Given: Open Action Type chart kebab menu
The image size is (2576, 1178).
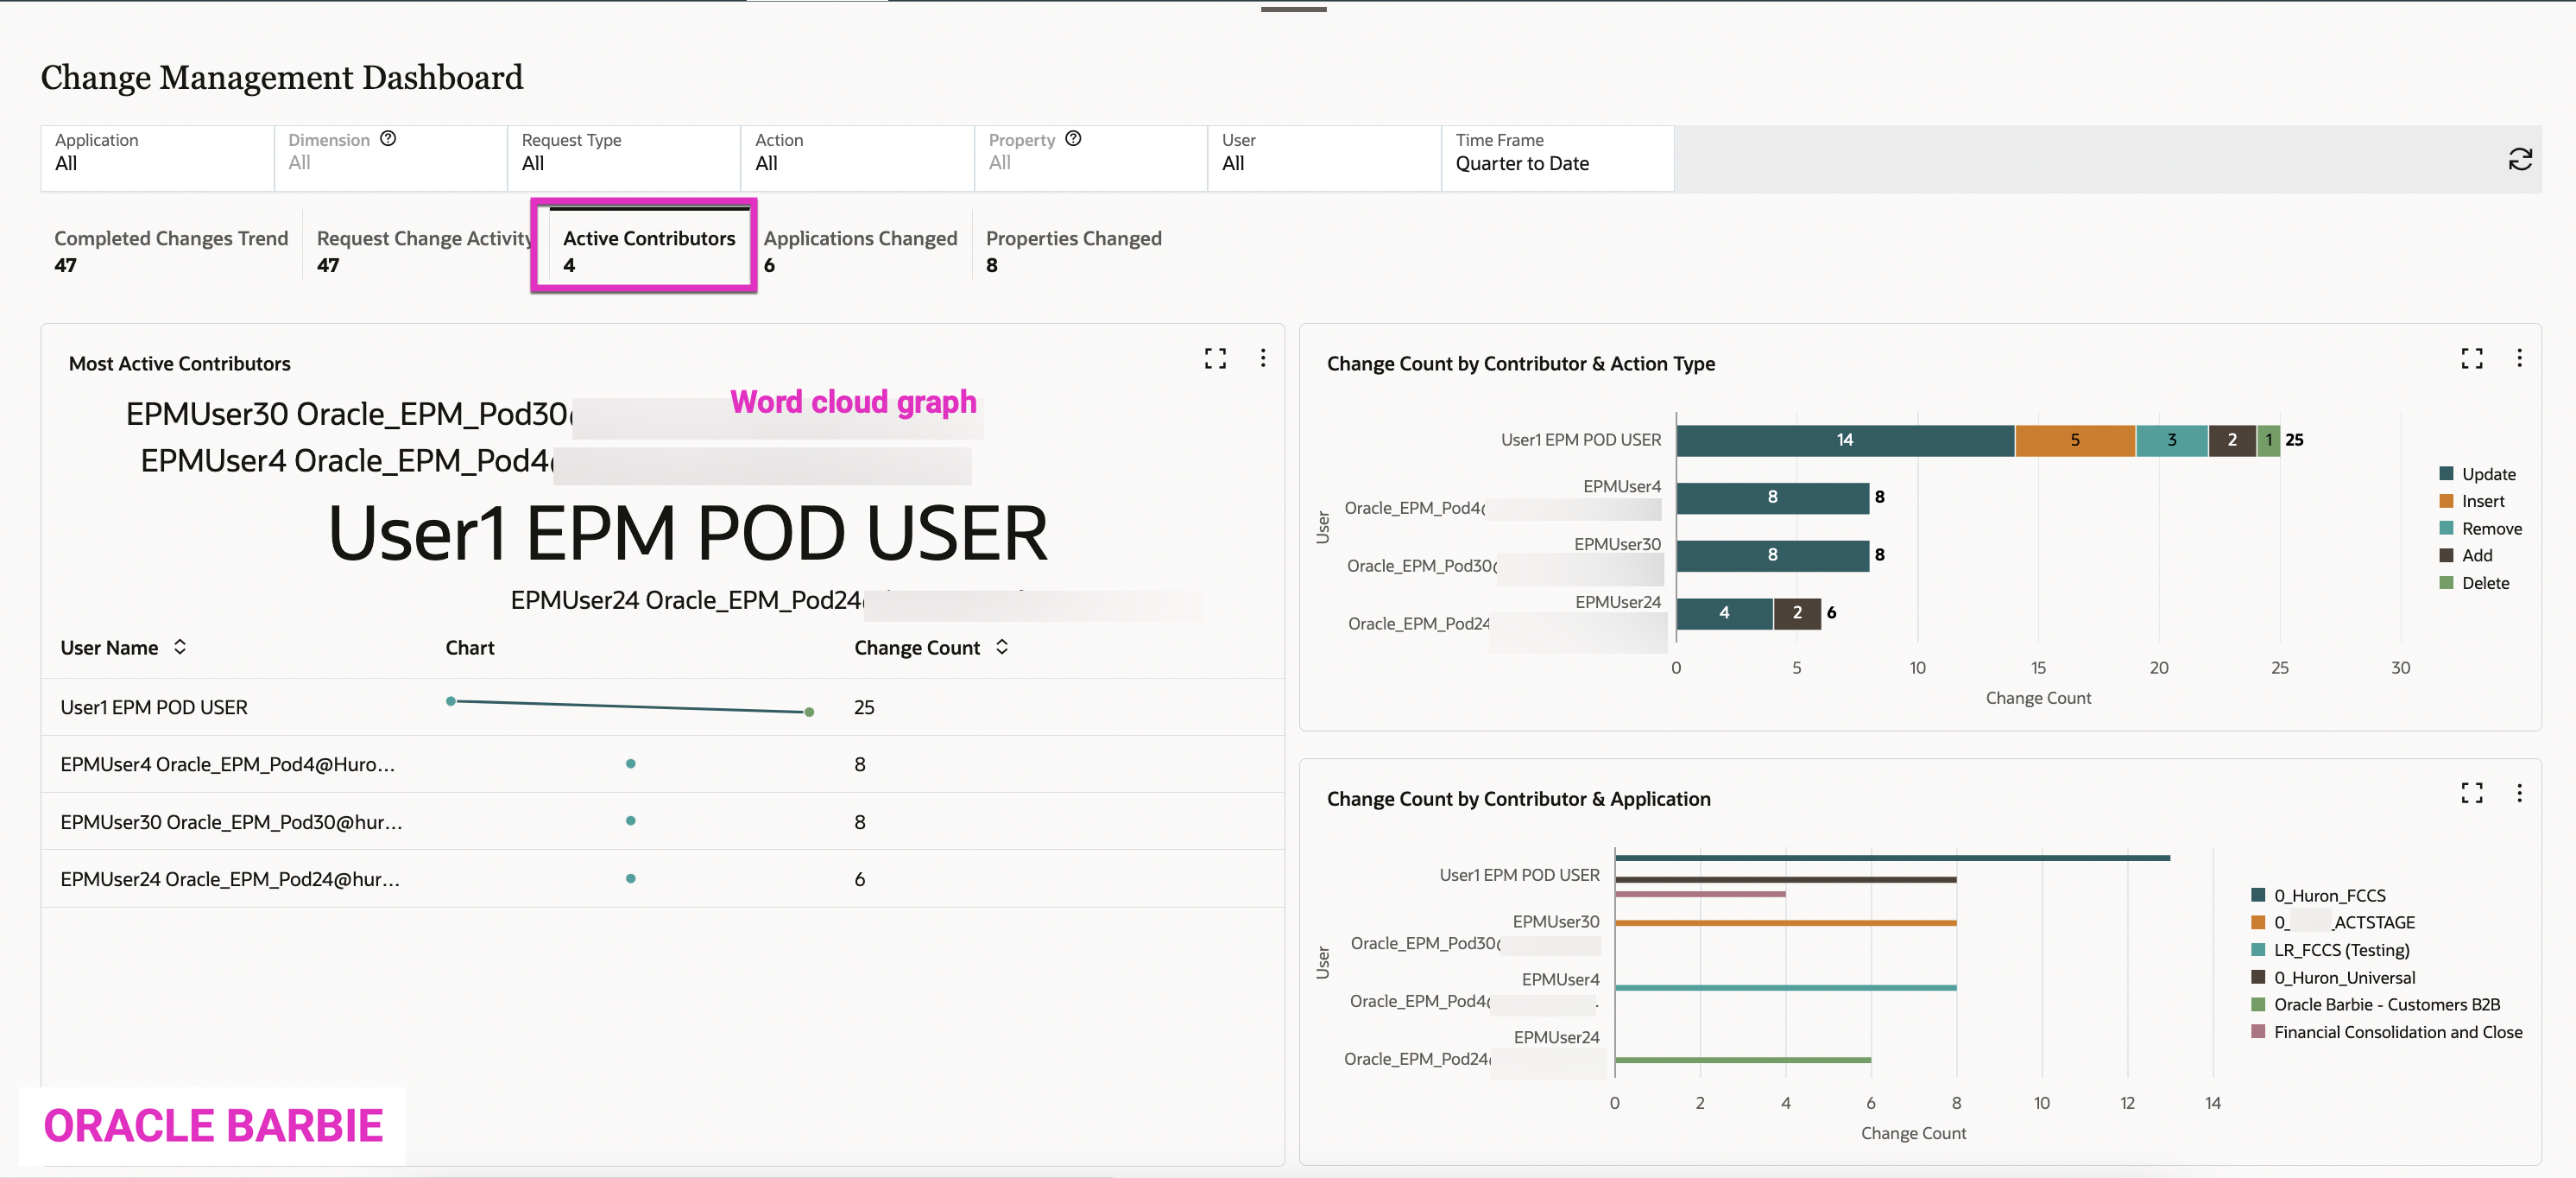Looking at the screenshot, I should click(2519, 359).
